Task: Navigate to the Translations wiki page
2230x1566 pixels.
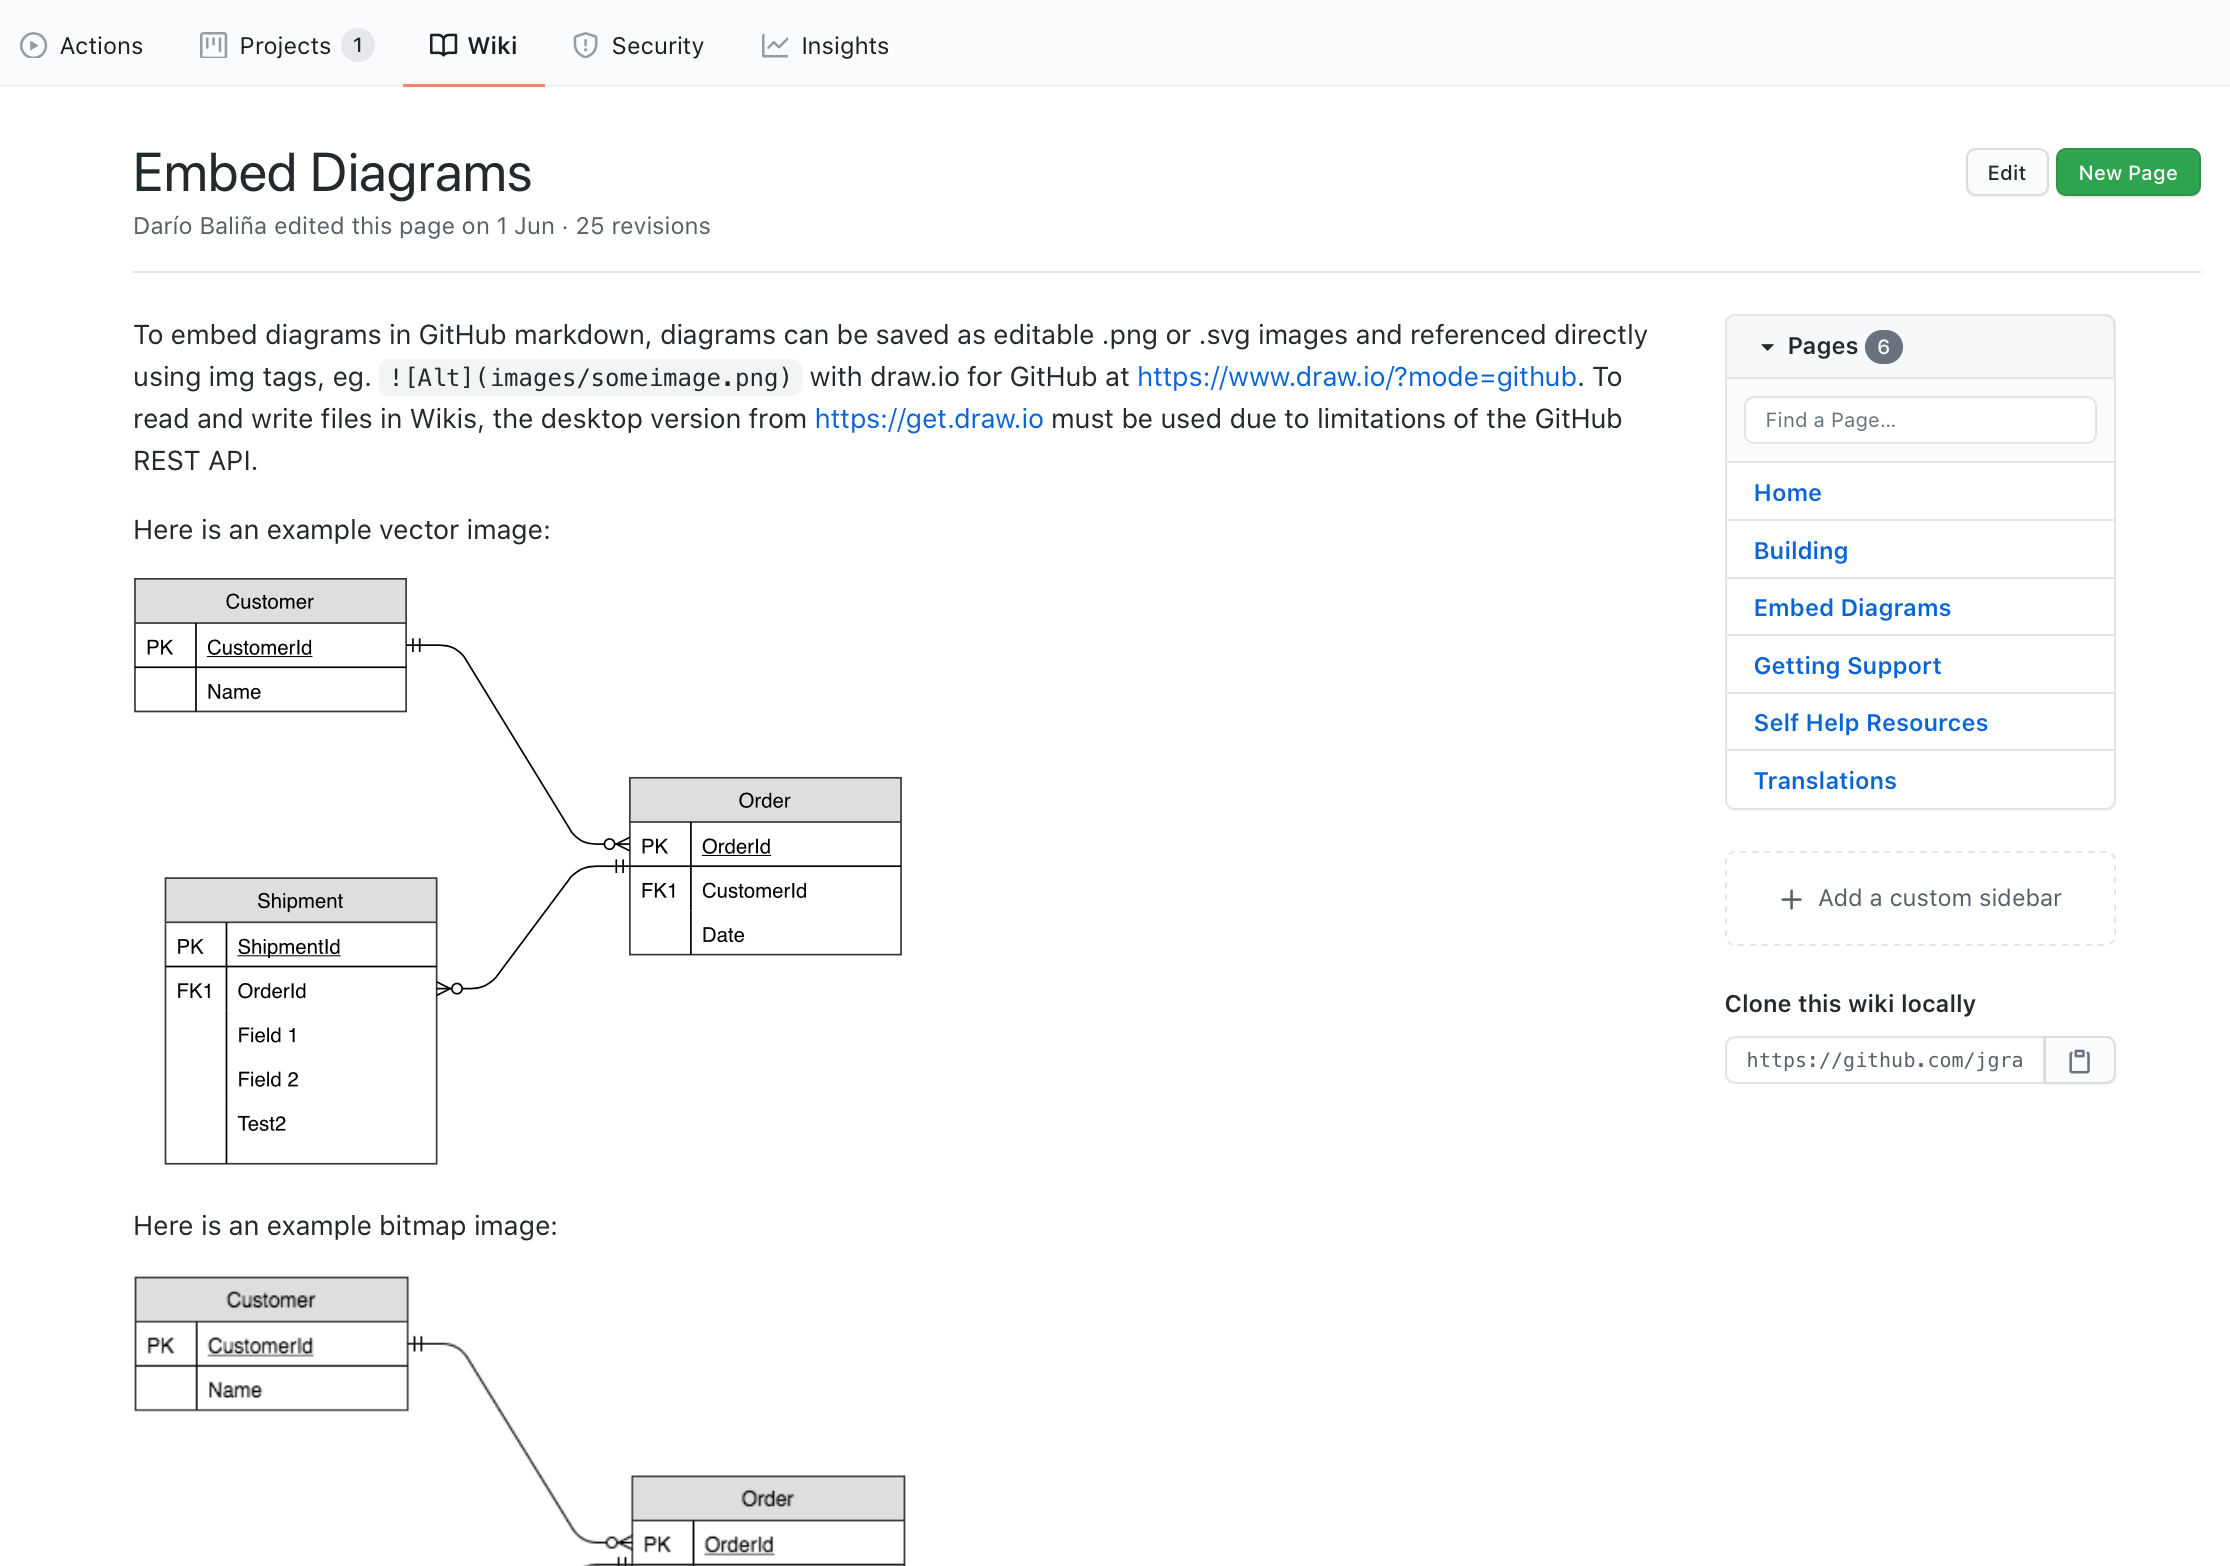Action: [1825, 780]
